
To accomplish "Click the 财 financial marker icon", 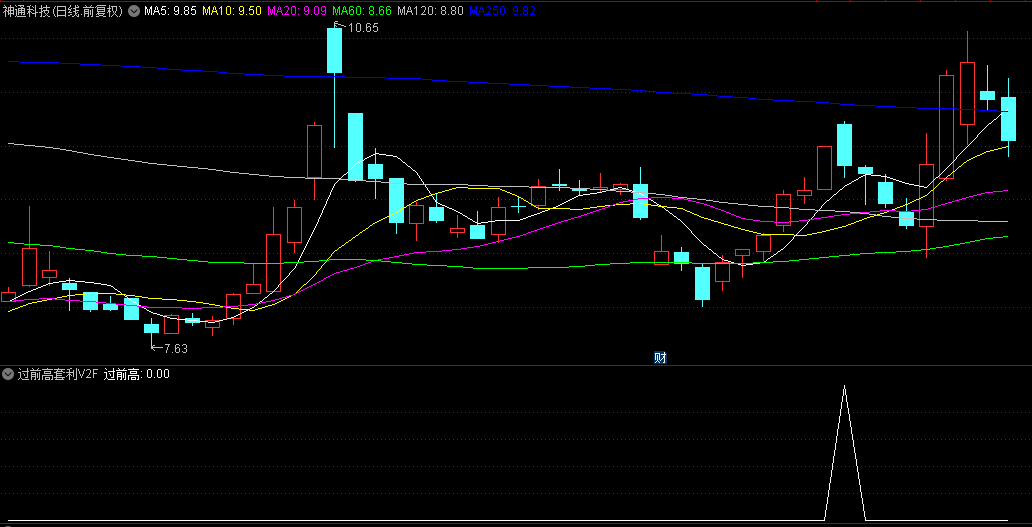I will [660, 358].
